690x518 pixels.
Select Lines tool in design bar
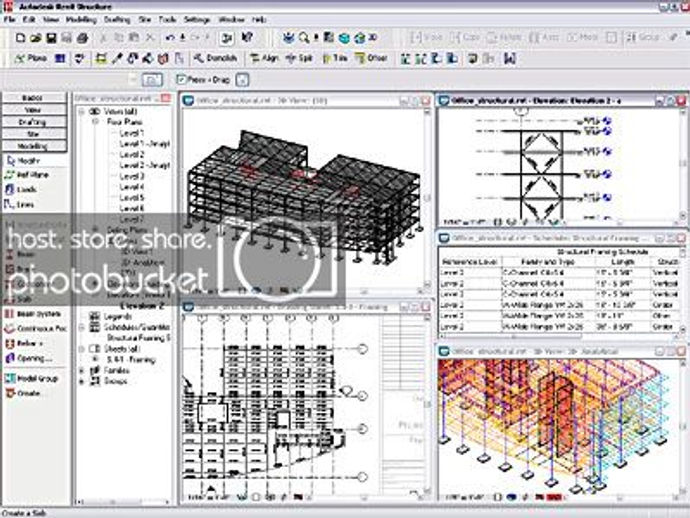coord(19,205)
